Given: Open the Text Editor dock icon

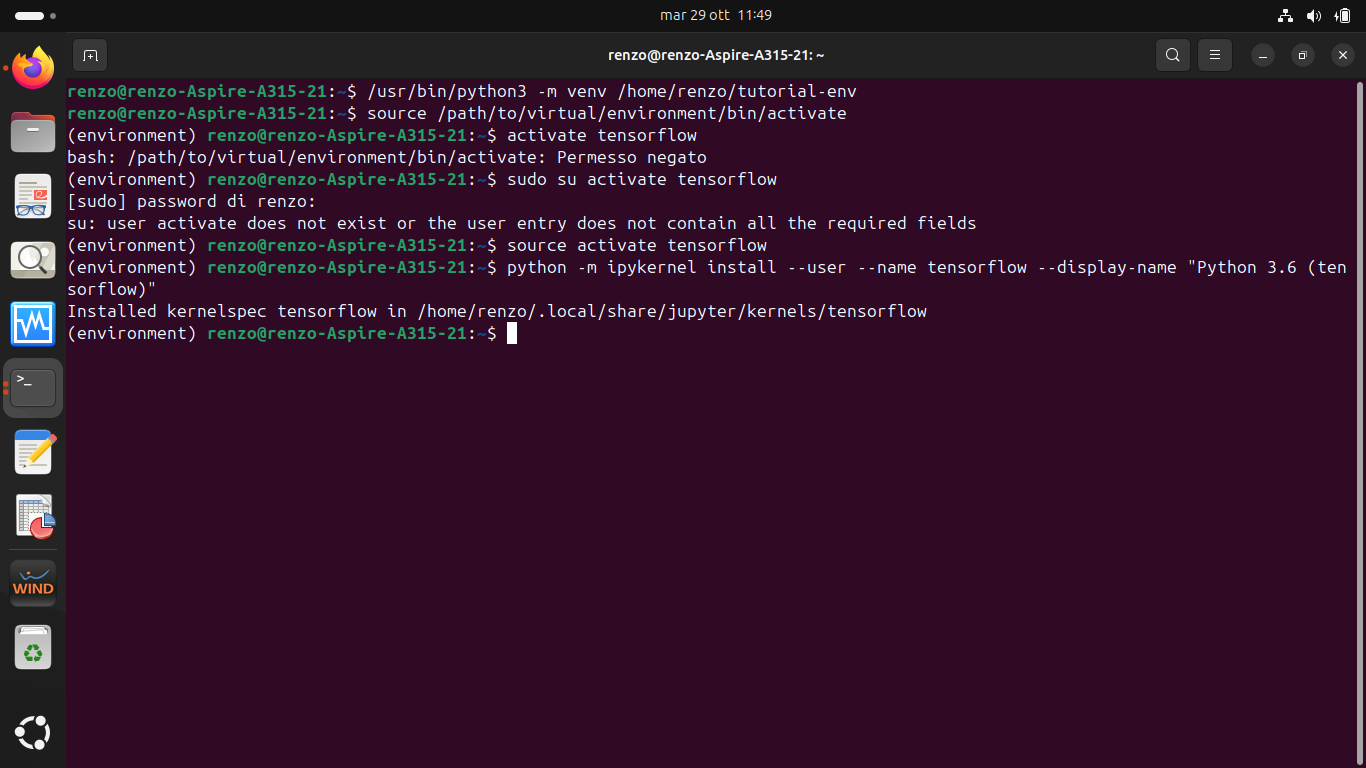Looking at the screenshot, I should click(33, 452).
